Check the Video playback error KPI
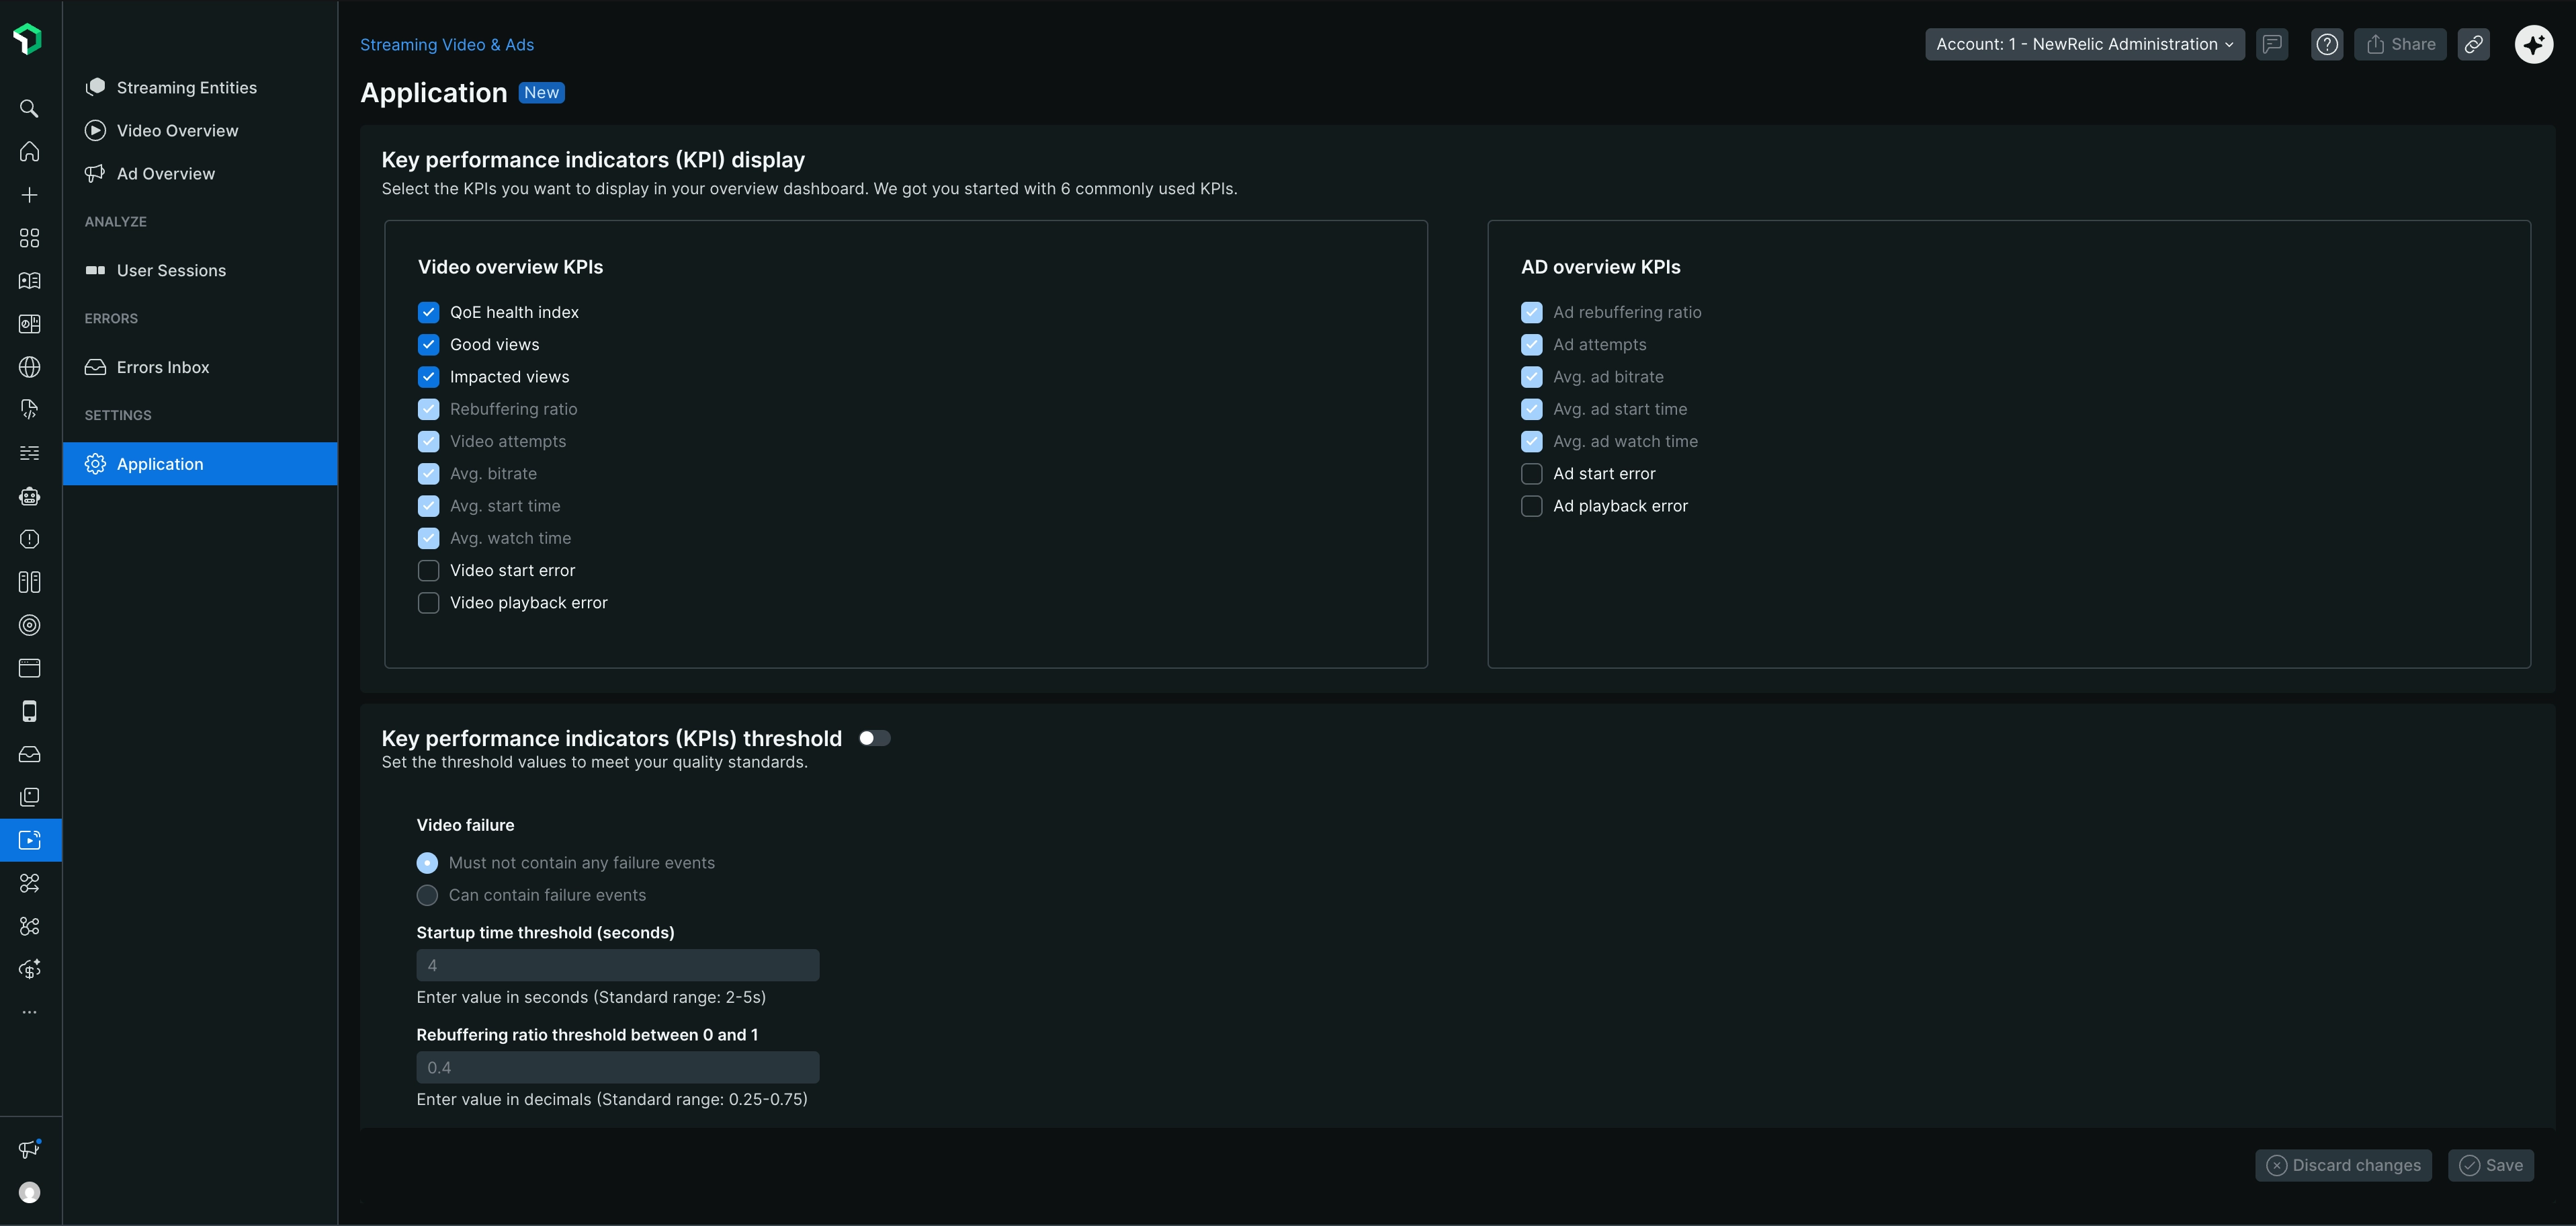This screenshot has height=1226, width=2576. [429, 602]
